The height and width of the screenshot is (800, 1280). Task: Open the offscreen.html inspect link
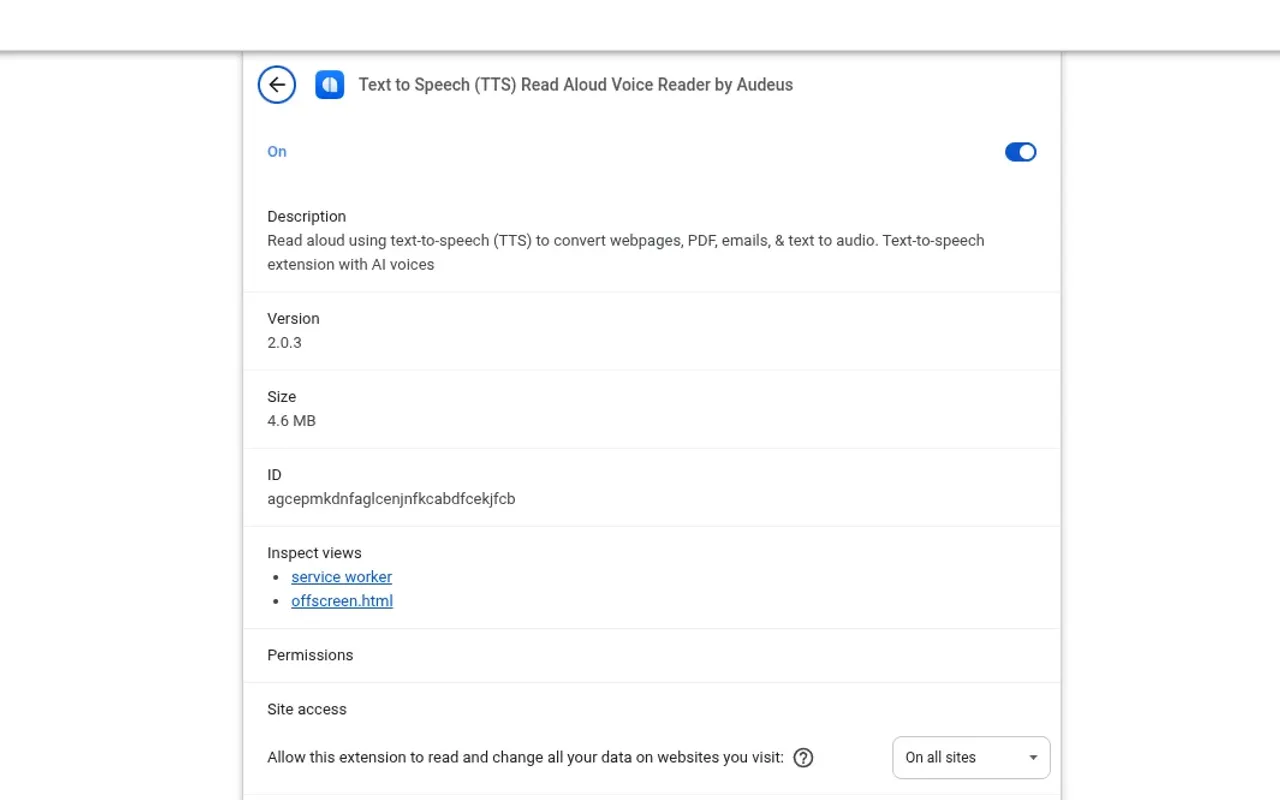342,601
